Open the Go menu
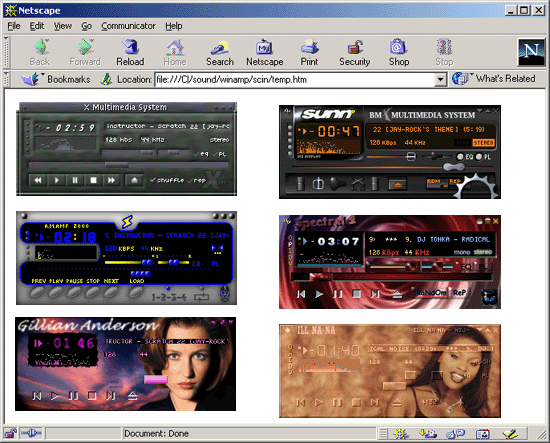 [86, 26]
